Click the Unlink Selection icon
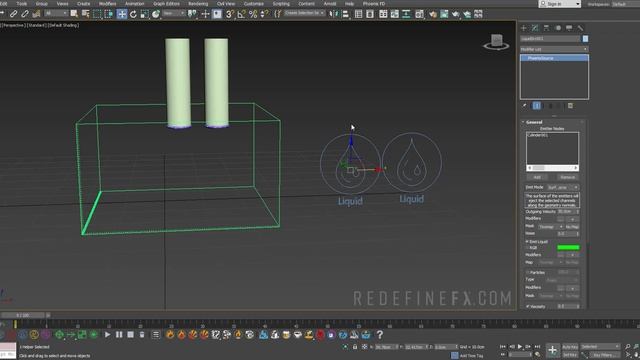Screen dimensions: 640x360 tap(25, 14)
